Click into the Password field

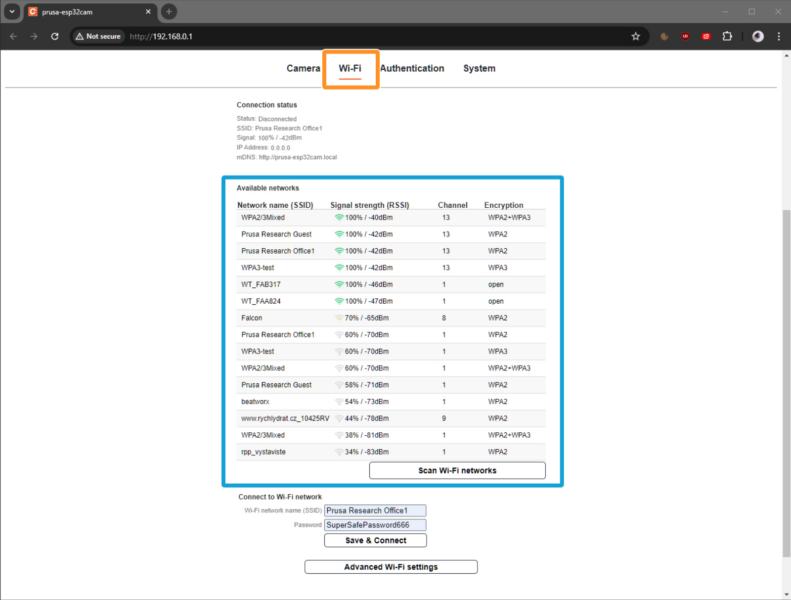[375, 524]
